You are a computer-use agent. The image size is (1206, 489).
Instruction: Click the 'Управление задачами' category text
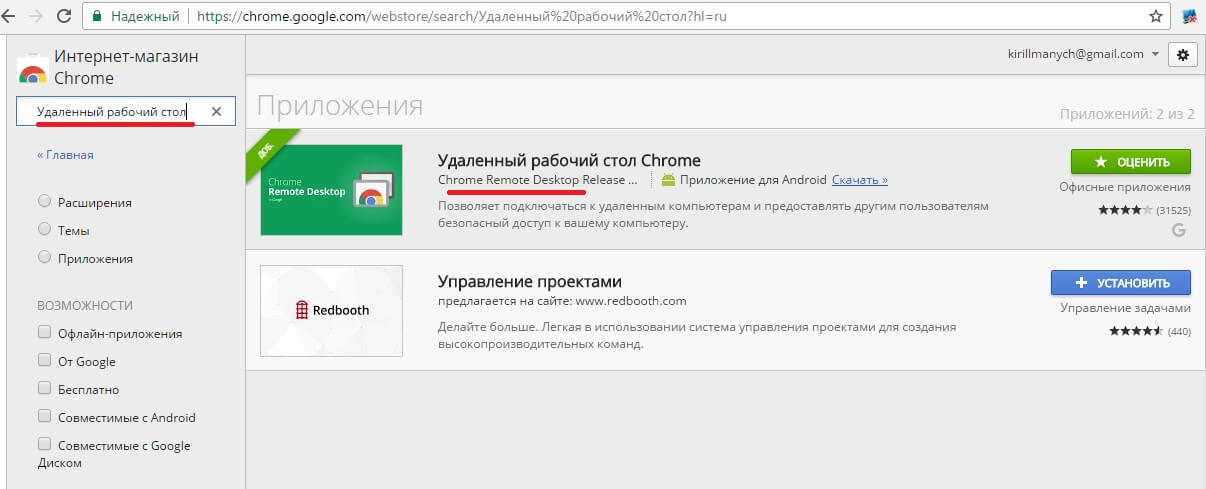(1125, 308)
